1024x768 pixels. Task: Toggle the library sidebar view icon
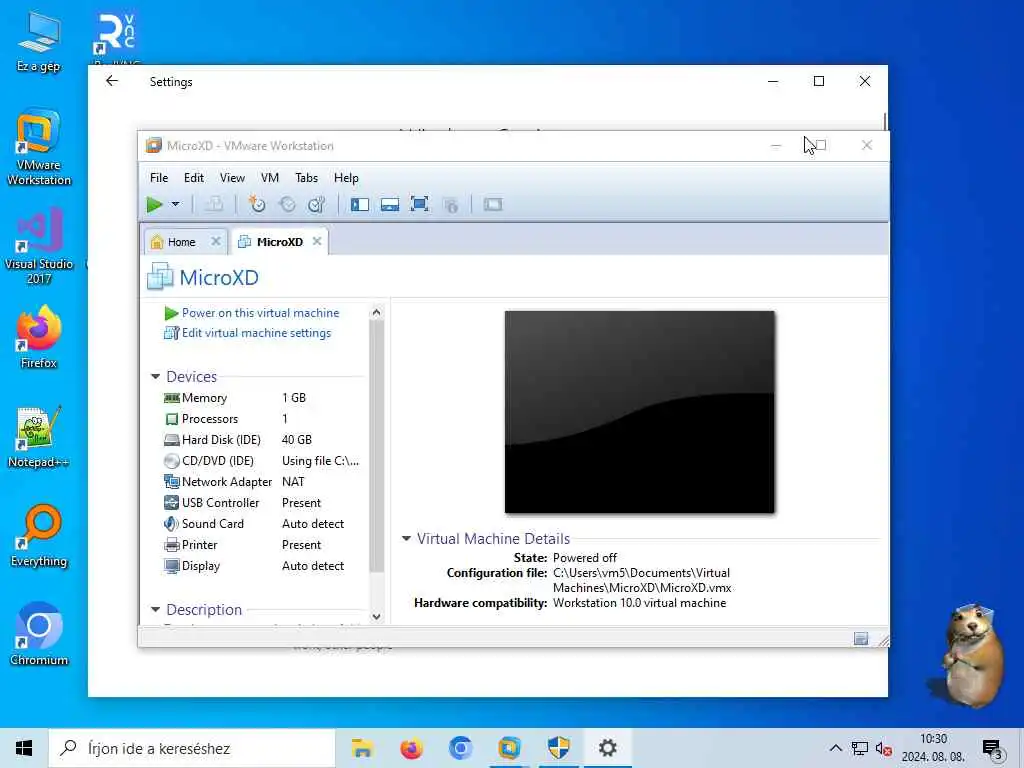tap(360, 204)
